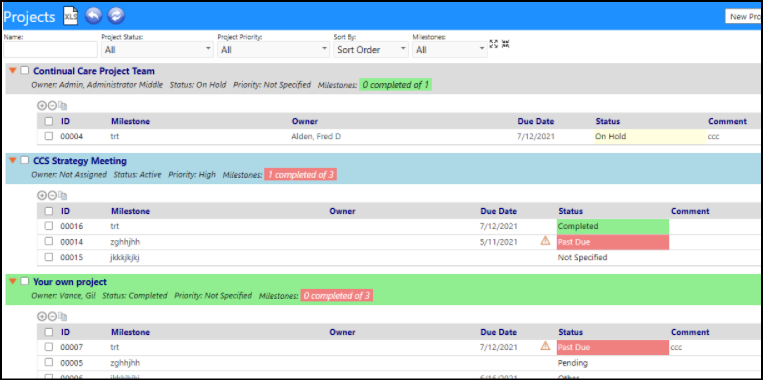
Task: Click red '1 completed of 3' badge
Action: 300,174
